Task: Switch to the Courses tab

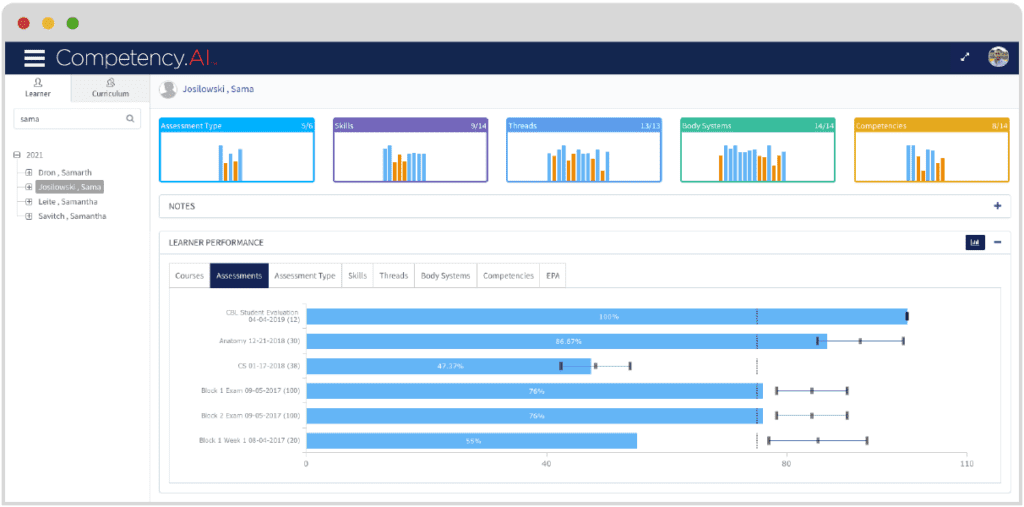Action: point(189,276)
